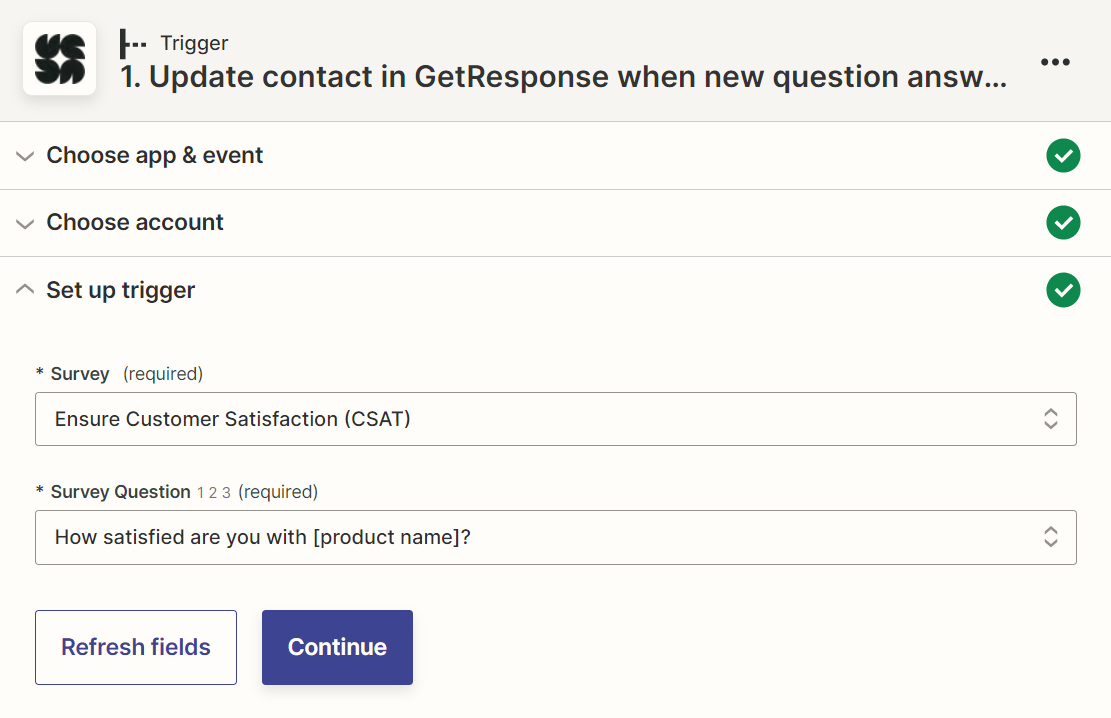Click the Refresh fields button
1111x718 pixels.
135,647
